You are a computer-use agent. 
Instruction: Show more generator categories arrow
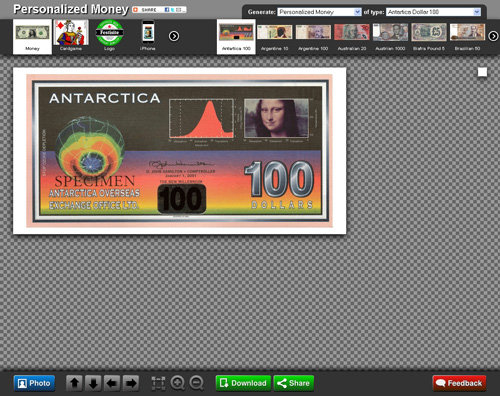[174, 36]
